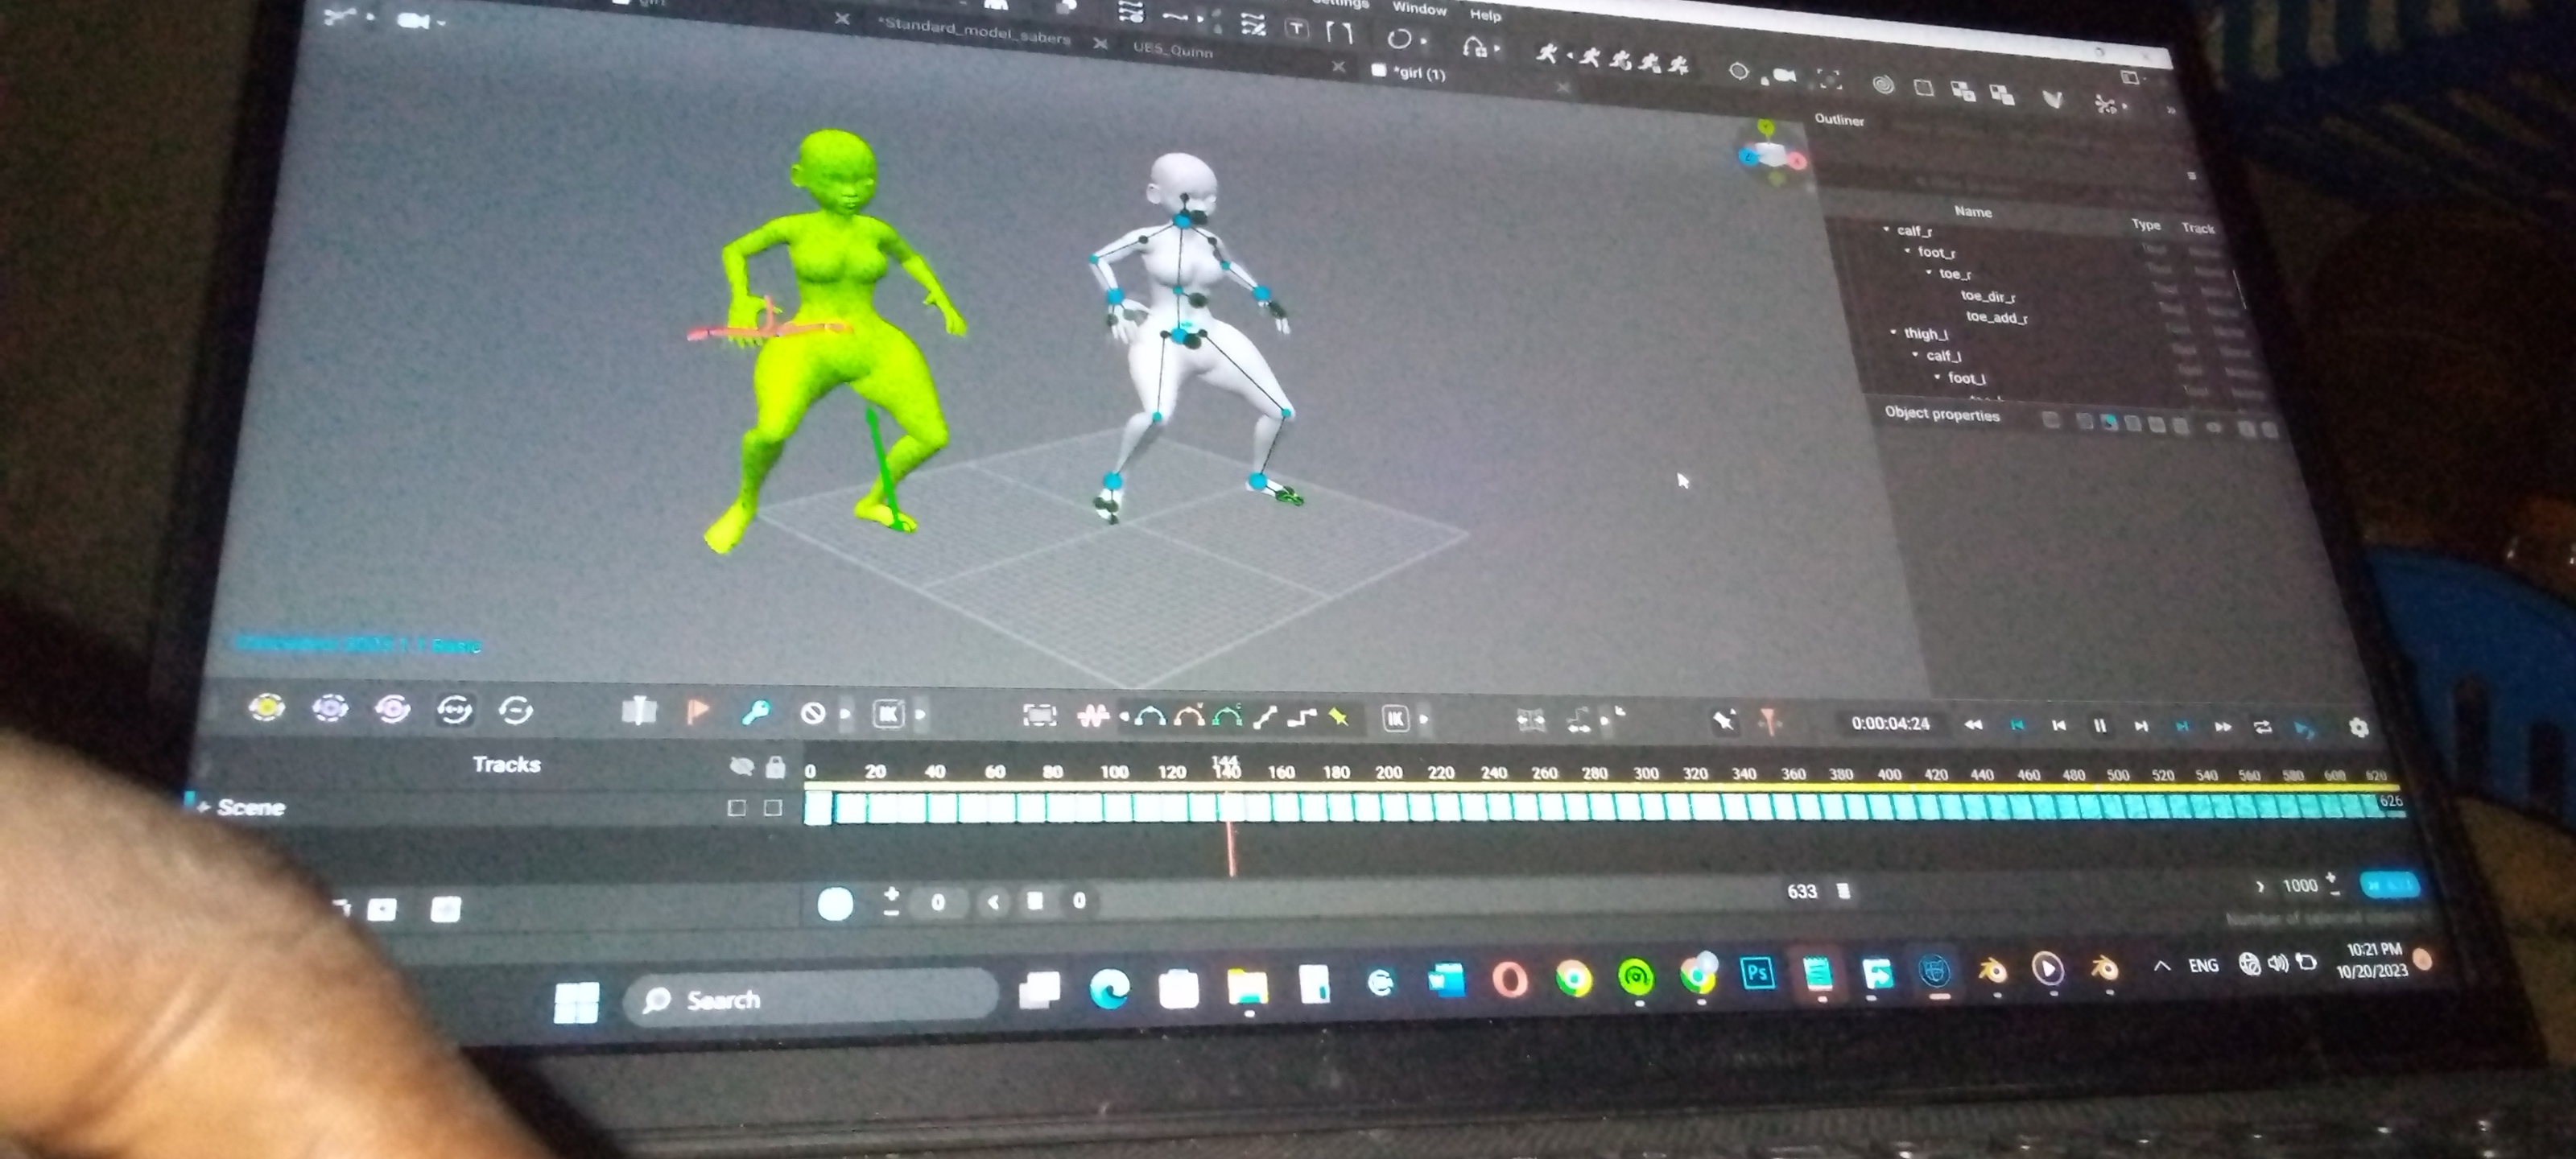Click the loop playback icon
The width and height of the screenshot is (2576, 1159).
2262,727
